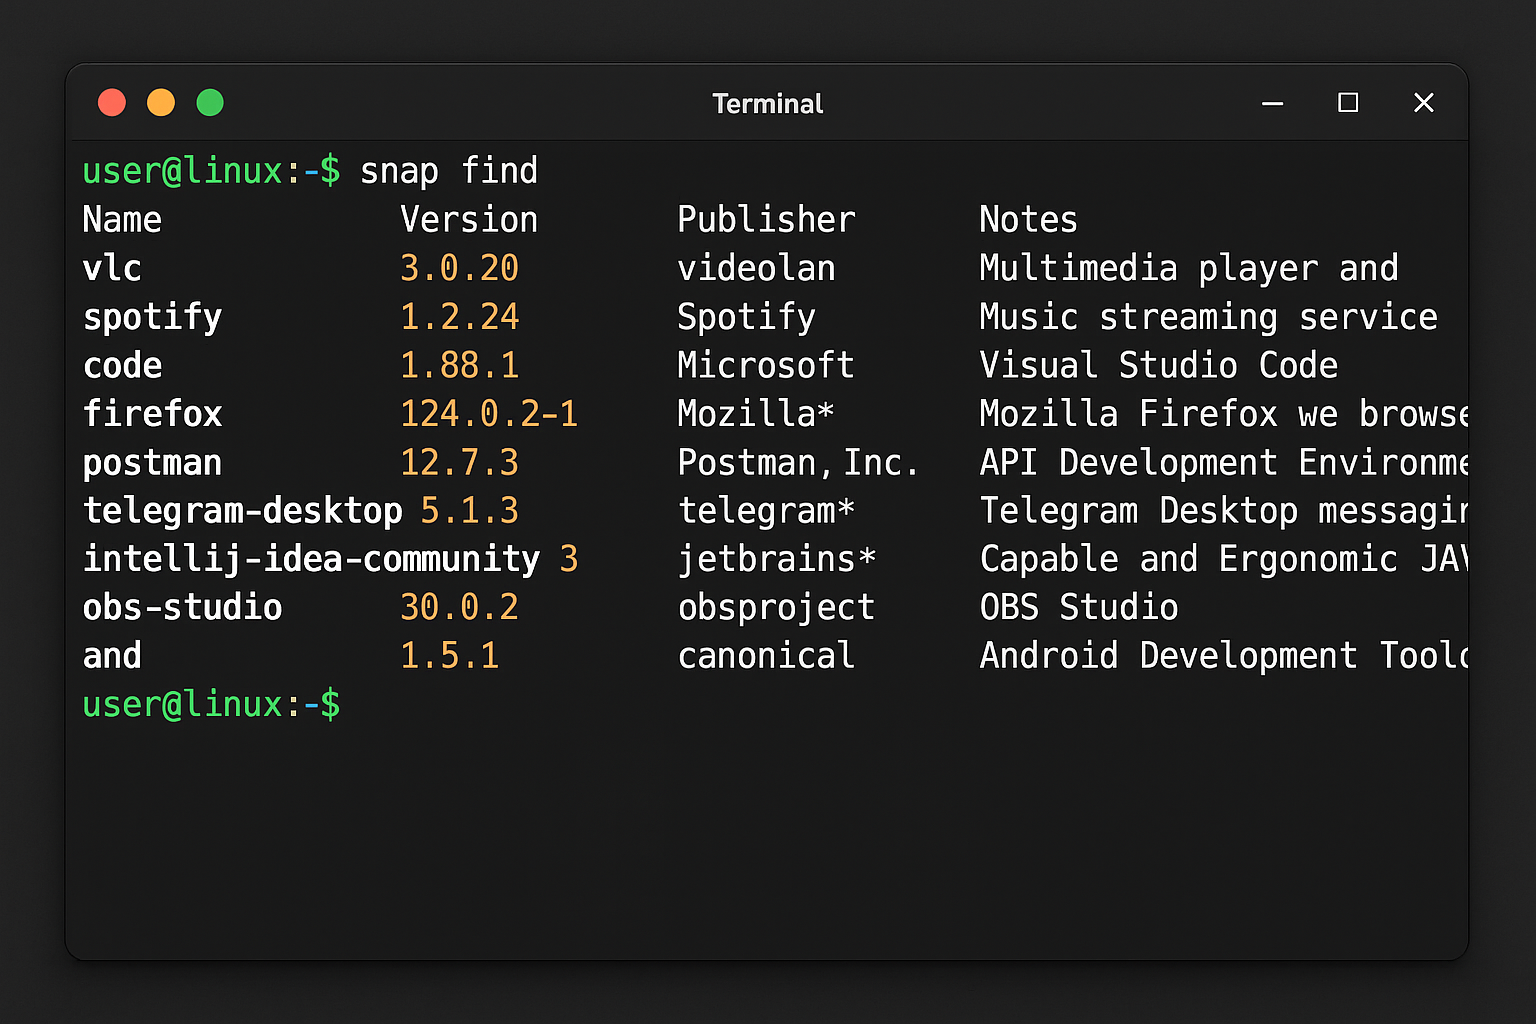Viewport: 1536px width, 1024px height.
Task: Click the Publisher column header
Action: coord(766,219)
